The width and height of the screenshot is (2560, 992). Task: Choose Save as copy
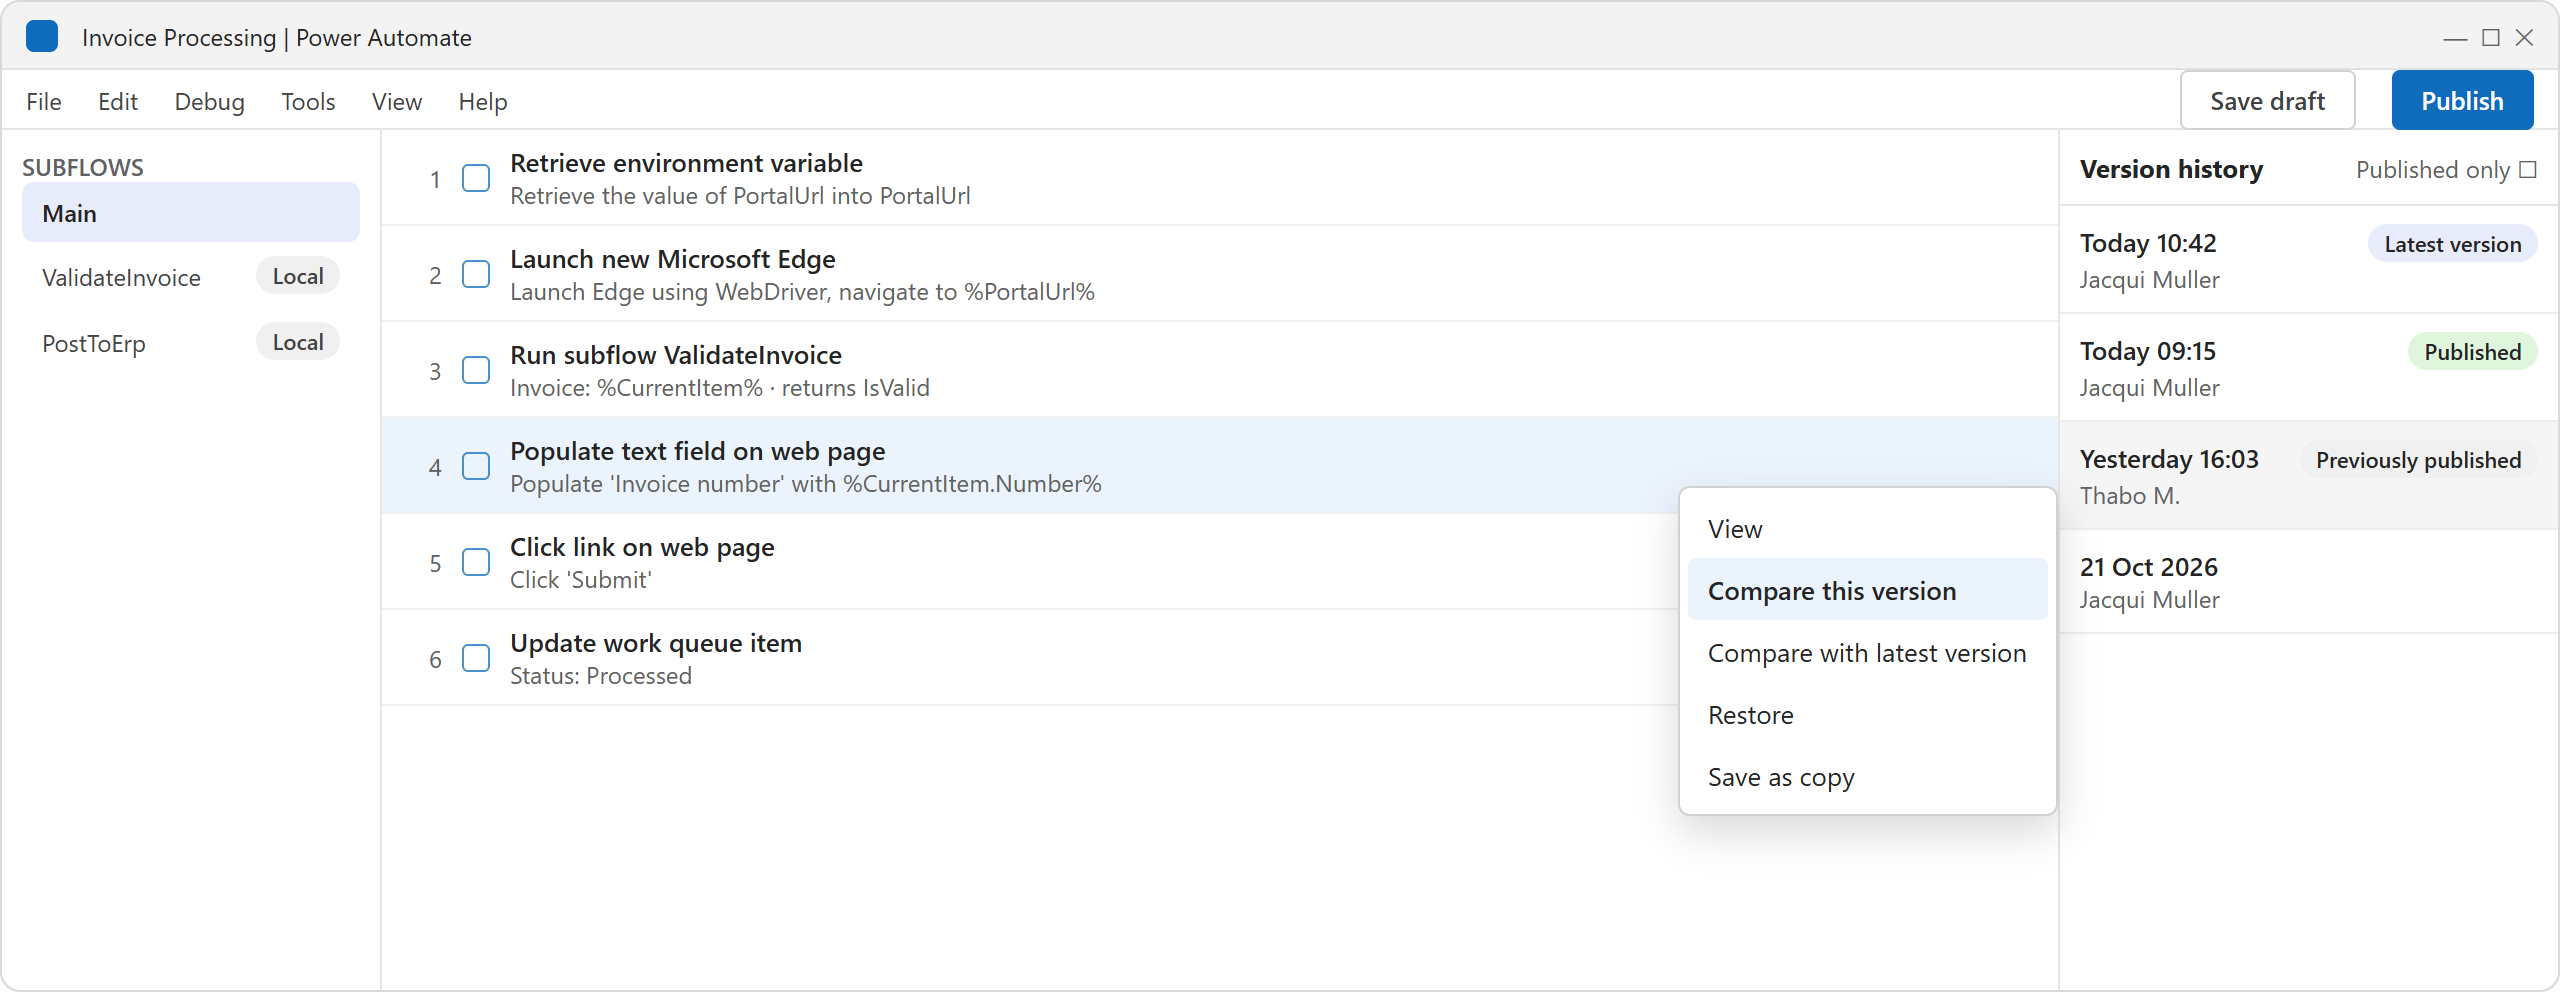[x=1867, y=777]
